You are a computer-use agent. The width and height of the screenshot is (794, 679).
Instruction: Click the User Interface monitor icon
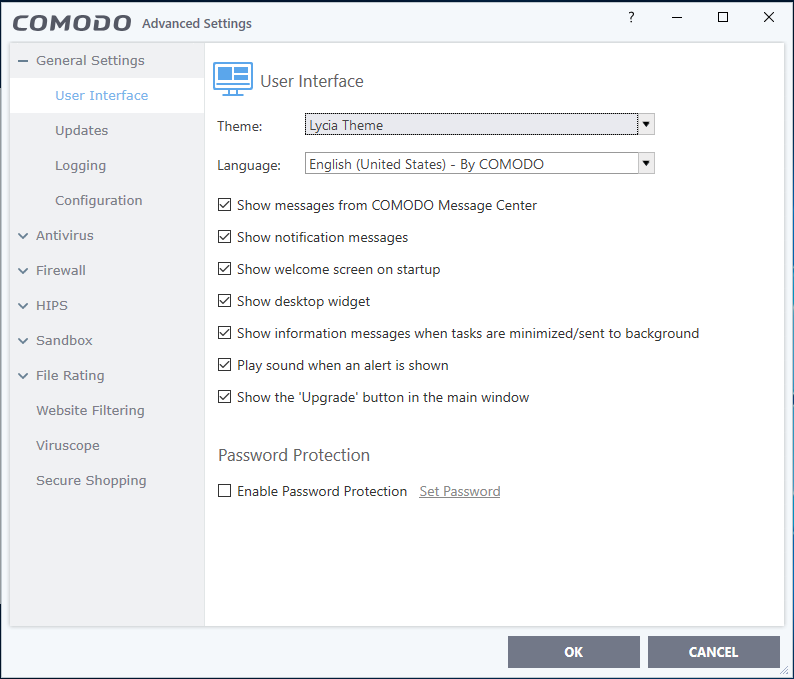(x=233, y=80)
